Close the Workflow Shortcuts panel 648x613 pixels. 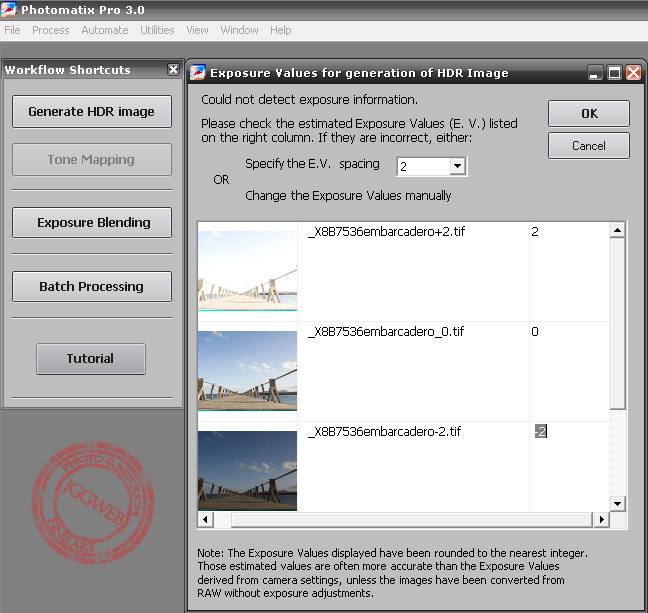tap(174, 69)
